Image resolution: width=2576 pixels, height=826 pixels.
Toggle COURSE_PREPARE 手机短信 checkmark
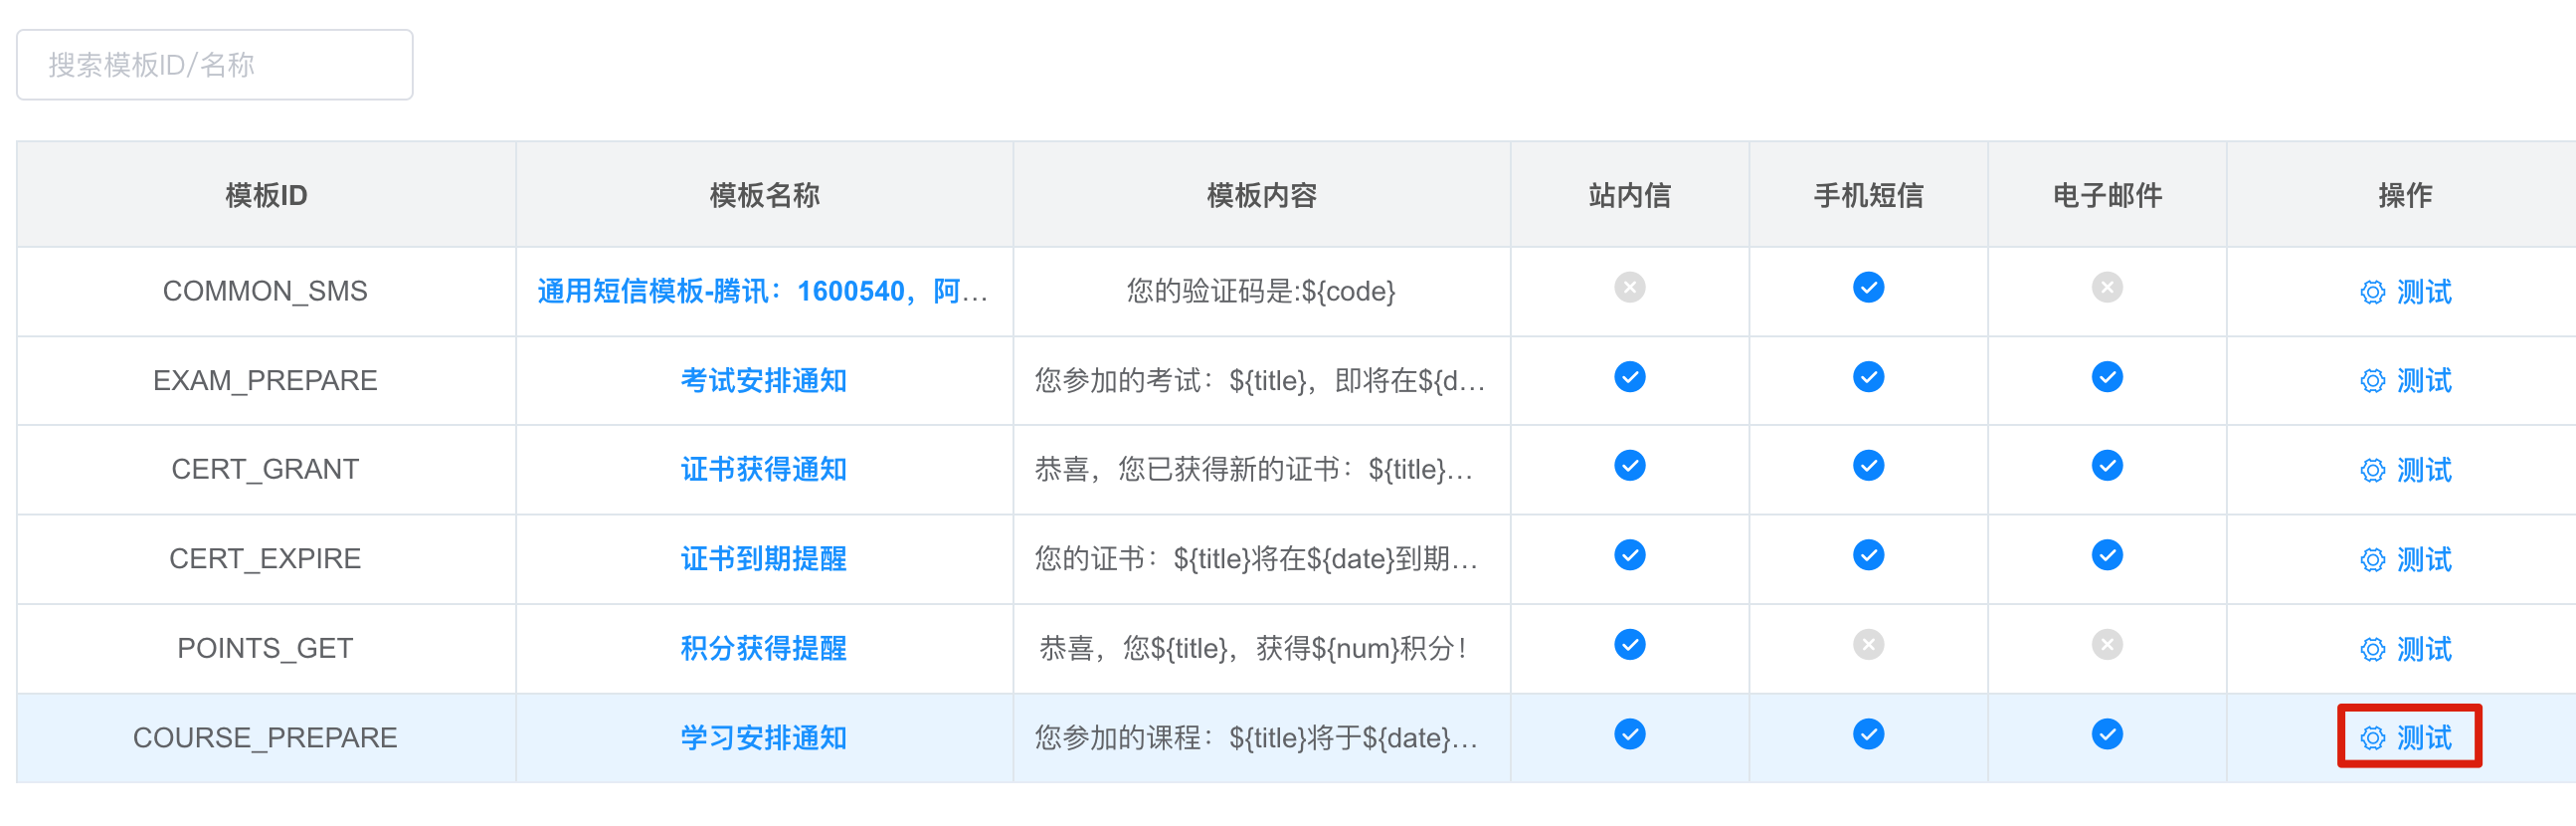click(1868, 734)
